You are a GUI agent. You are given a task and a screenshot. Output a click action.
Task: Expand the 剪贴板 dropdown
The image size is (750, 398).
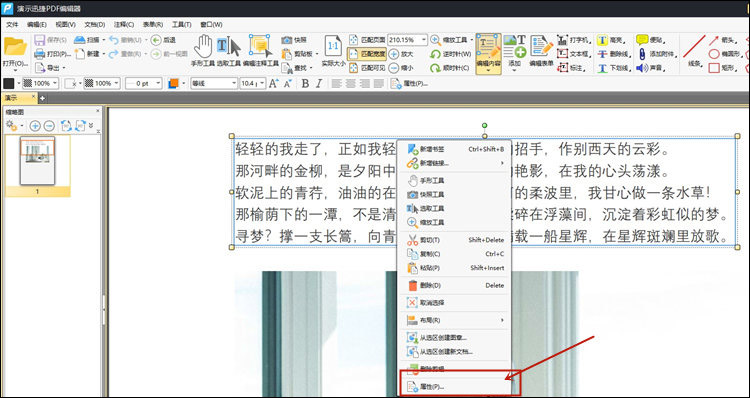(316, 54)
